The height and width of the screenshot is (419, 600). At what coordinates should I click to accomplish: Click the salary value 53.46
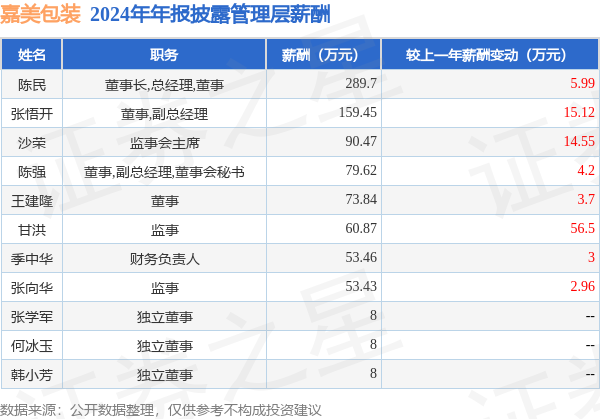pos(361,257)
